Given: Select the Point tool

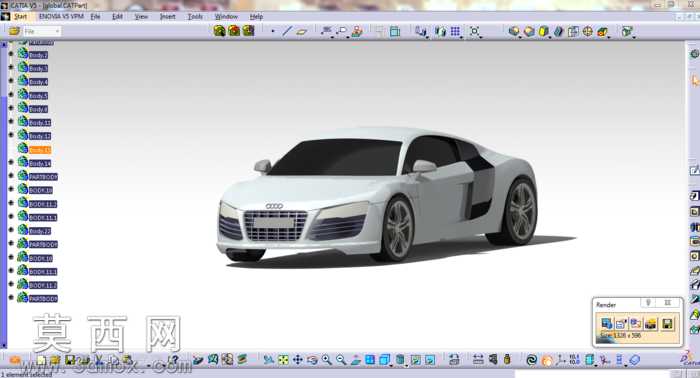Looking at the screenshot, I should [x=273, y=31].
